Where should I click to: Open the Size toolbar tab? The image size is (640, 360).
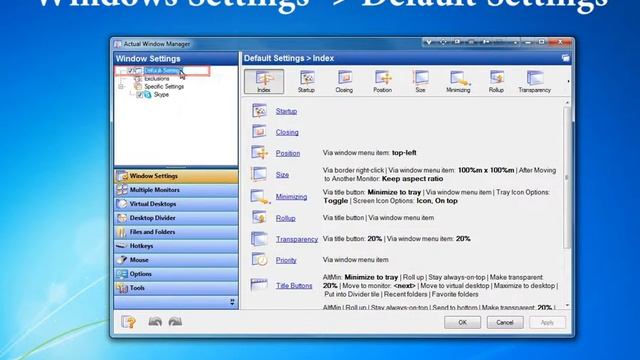pyautogui.click(x=420, y=81)
